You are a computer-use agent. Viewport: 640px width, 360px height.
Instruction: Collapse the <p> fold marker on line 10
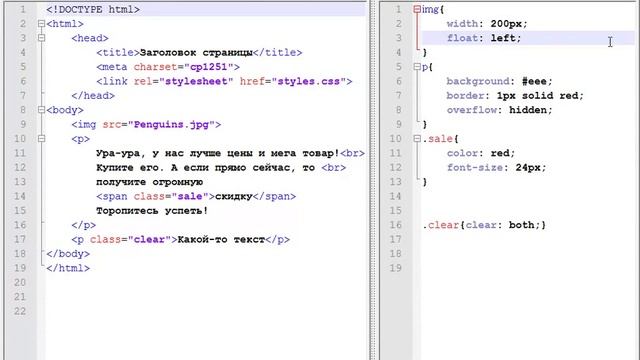(41, 139)
